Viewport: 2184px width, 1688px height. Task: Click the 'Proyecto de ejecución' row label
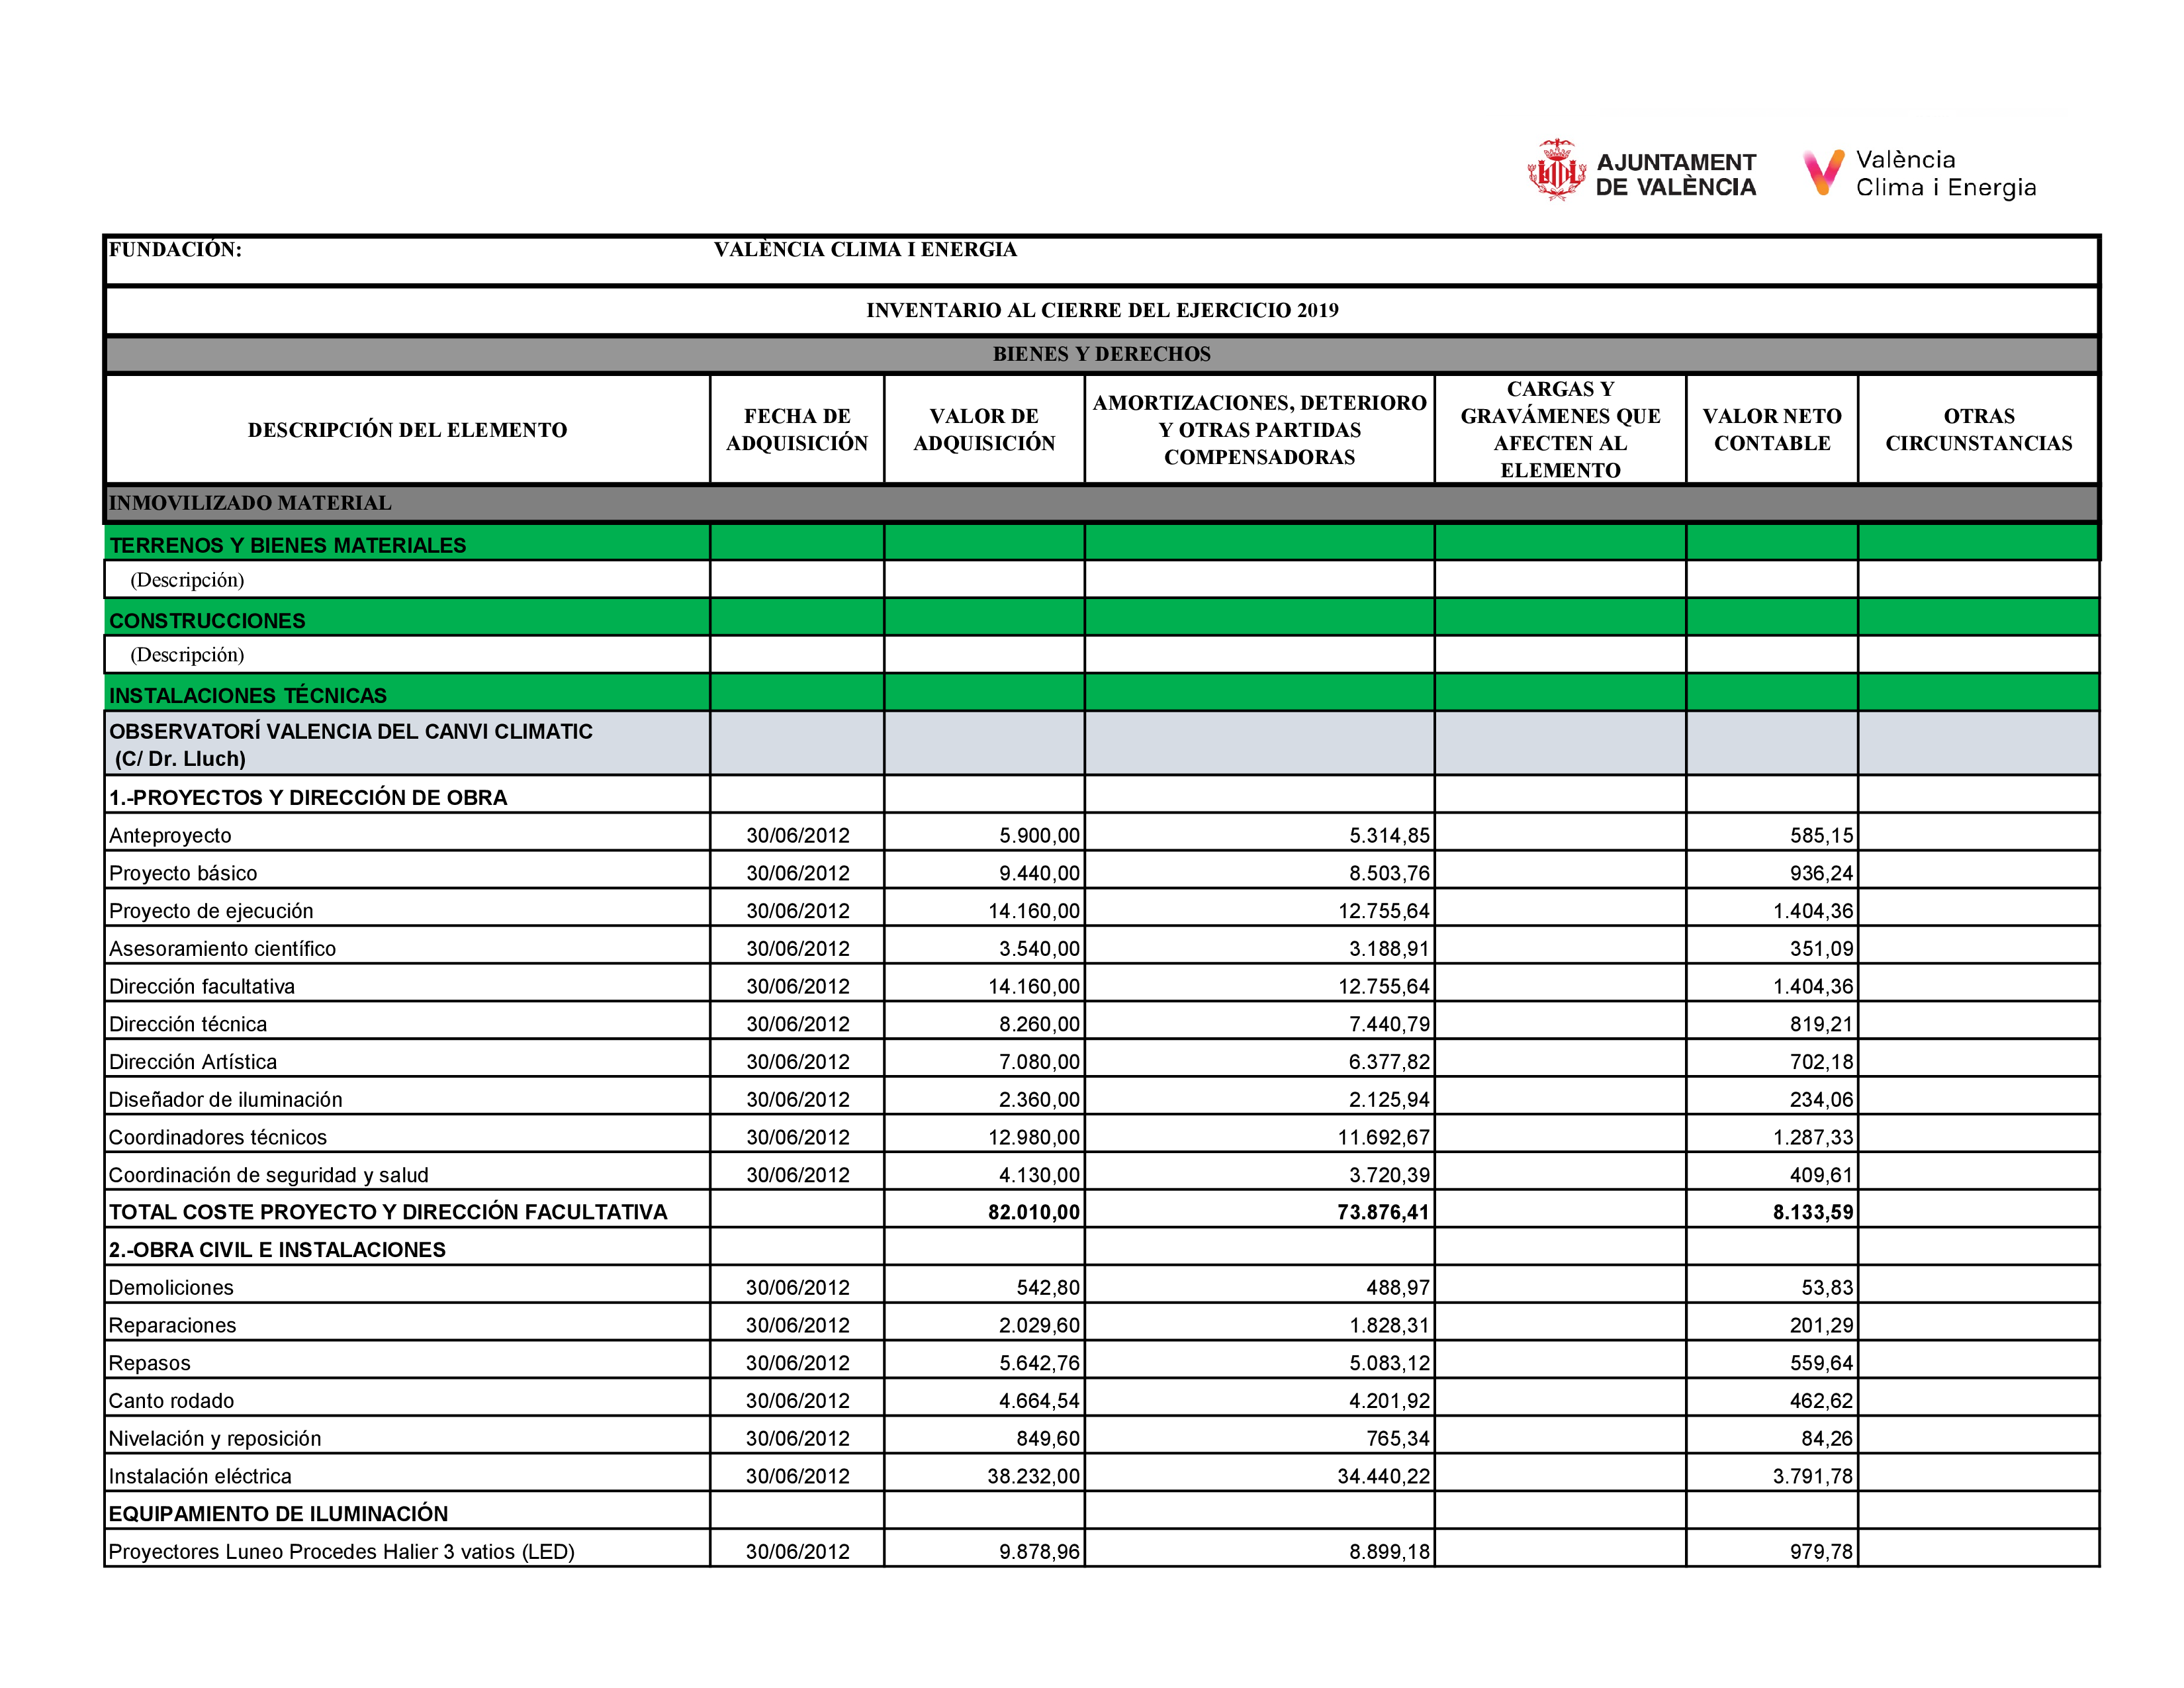[211, 911]
